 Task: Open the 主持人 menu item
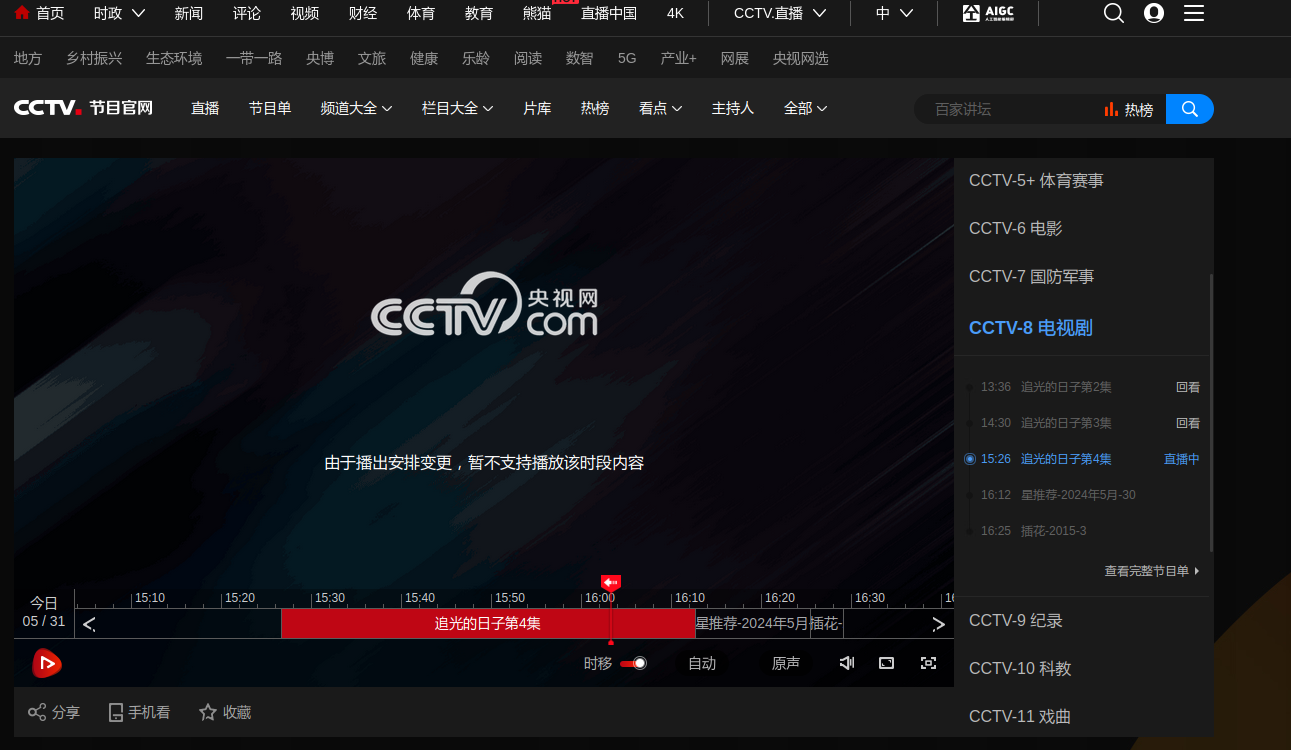[x=733, y=108]
